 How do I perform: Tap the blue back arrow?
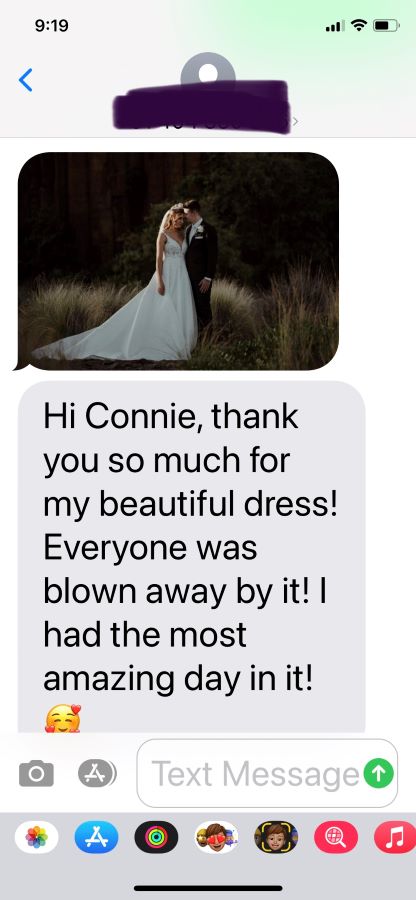coord(26,80)
